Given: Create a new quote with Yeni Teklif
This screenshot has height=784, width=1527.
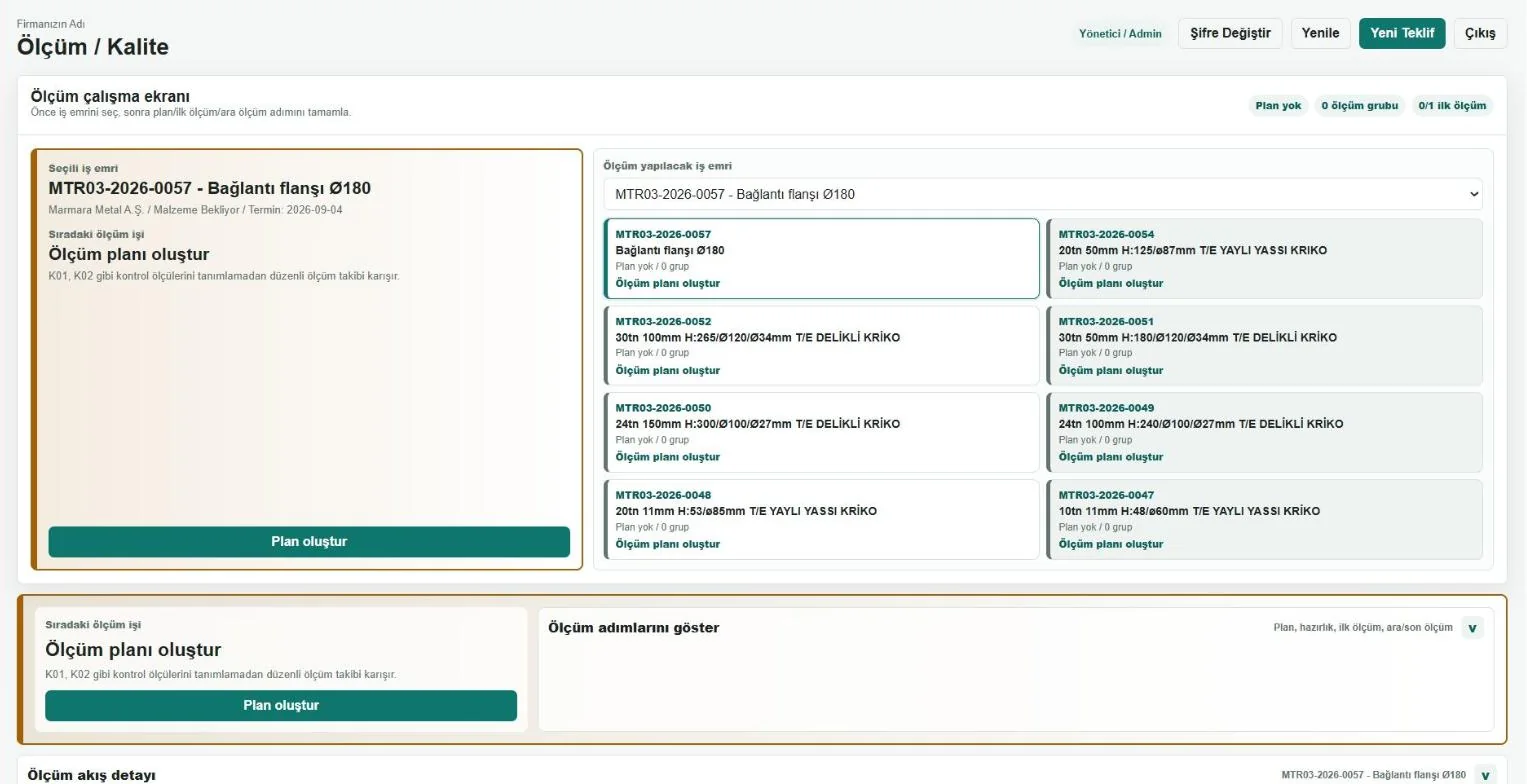Looking at the screenshot, I should coord(1402,33).
